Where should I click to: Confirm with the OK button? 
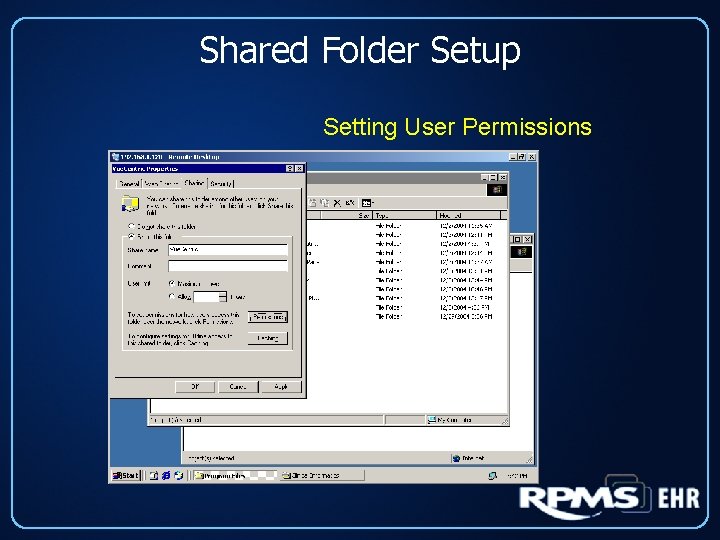[195, 387]
